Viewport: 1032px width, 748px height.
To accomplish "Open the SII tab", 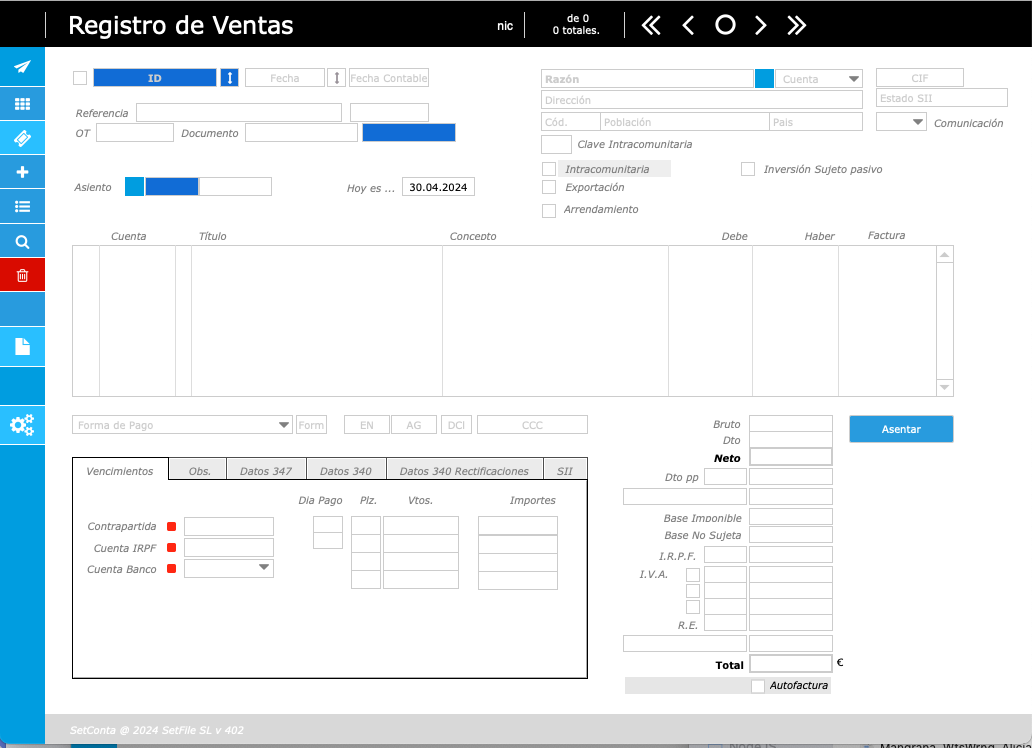I will (x=565, y=471).
